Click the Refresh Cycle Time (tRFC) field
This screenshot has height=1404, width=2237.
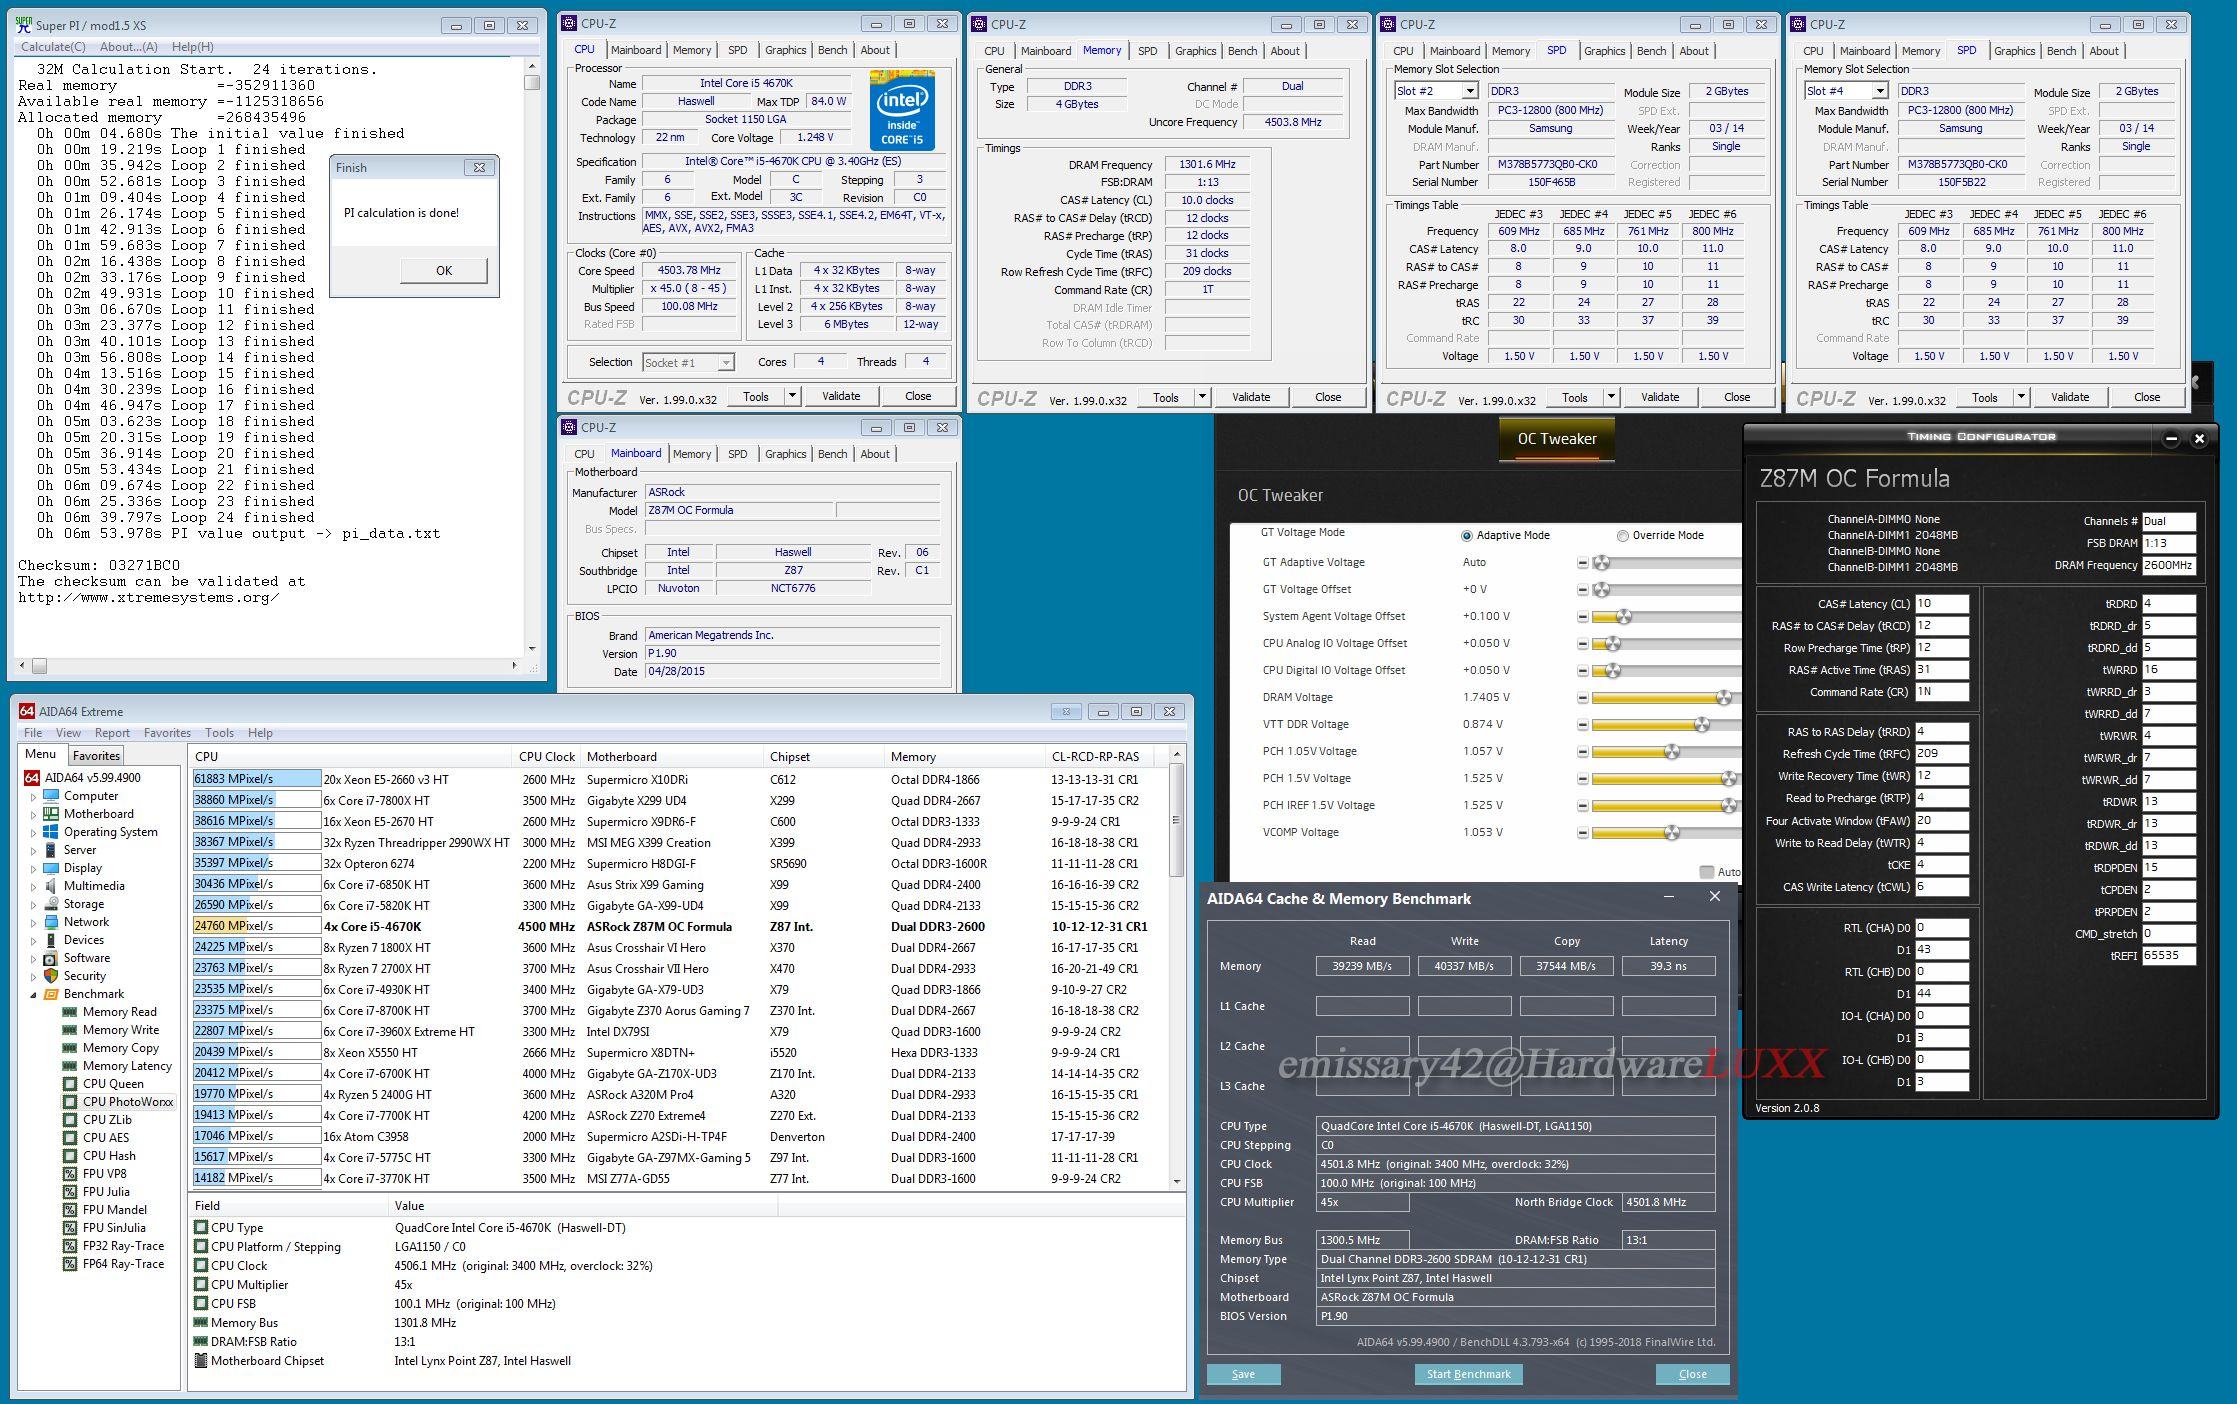(x=1941, y=754)
